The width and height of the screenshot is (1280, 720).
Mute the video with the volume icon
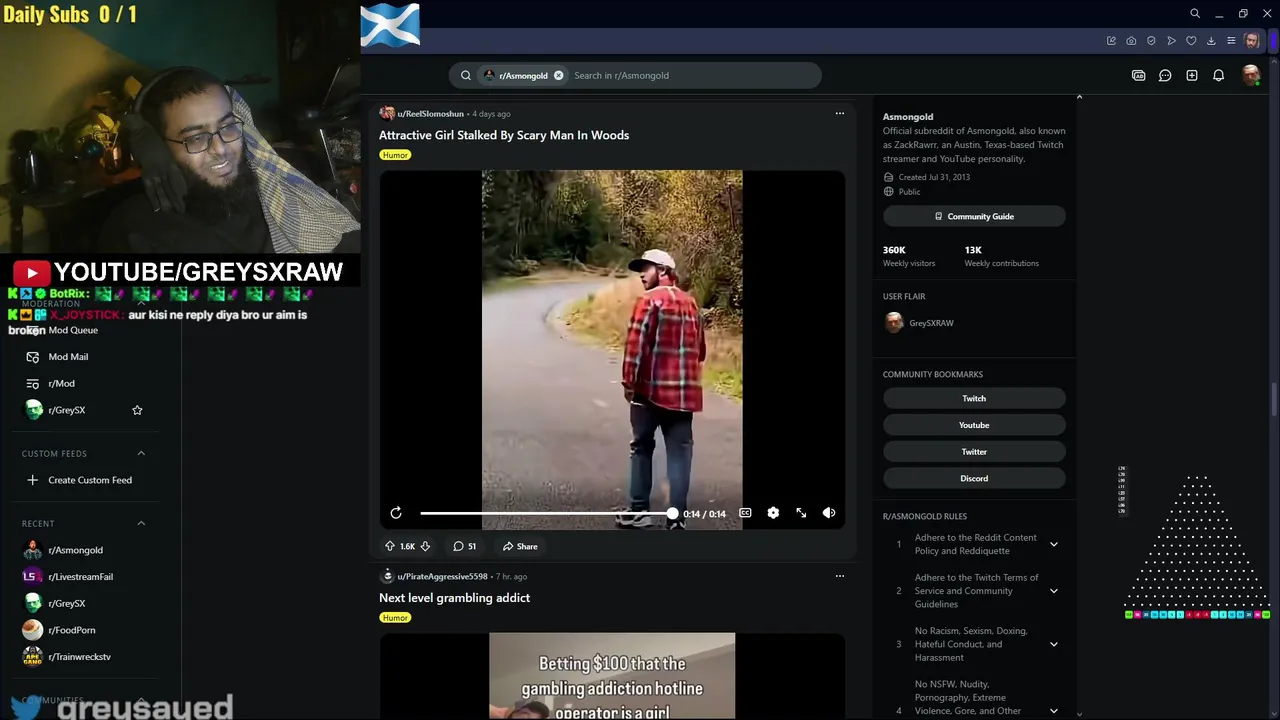coord(829,513)
